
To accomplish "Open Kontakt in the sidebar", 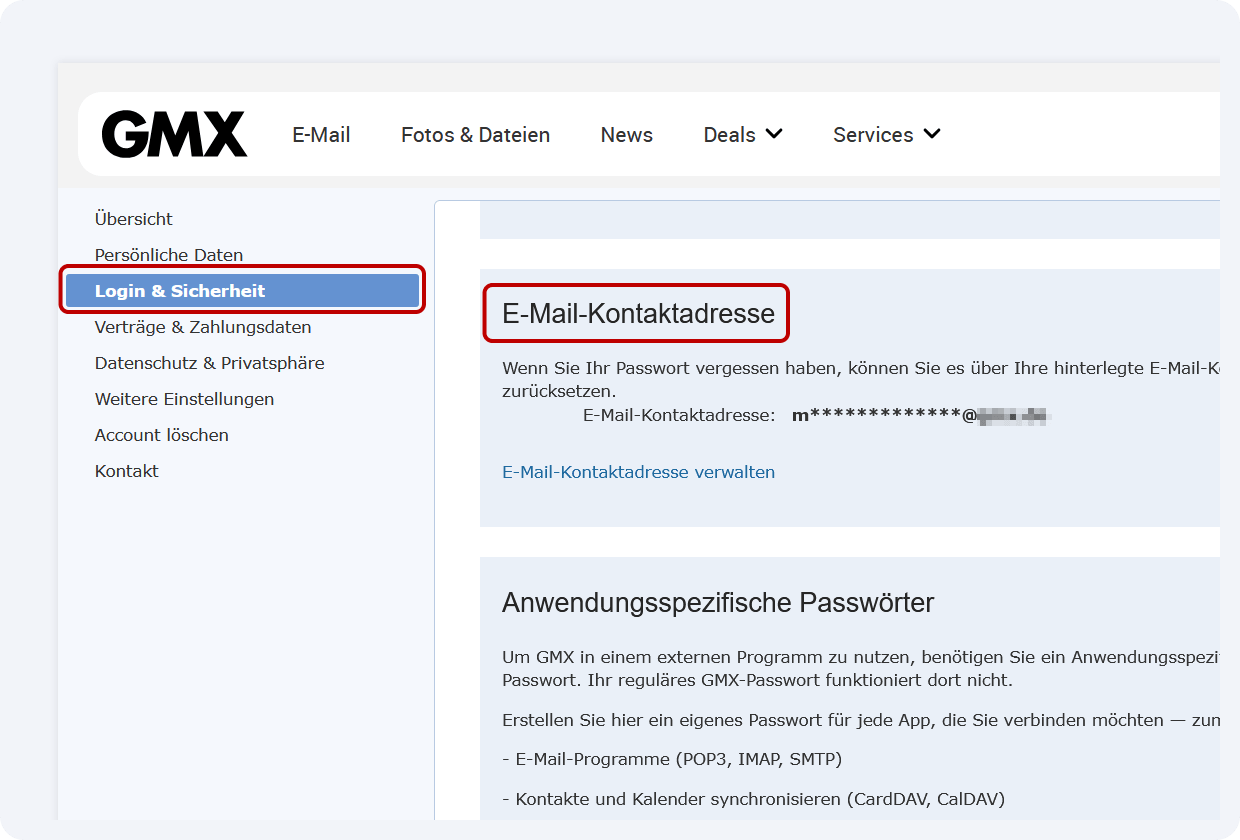I will coord(127,471).
